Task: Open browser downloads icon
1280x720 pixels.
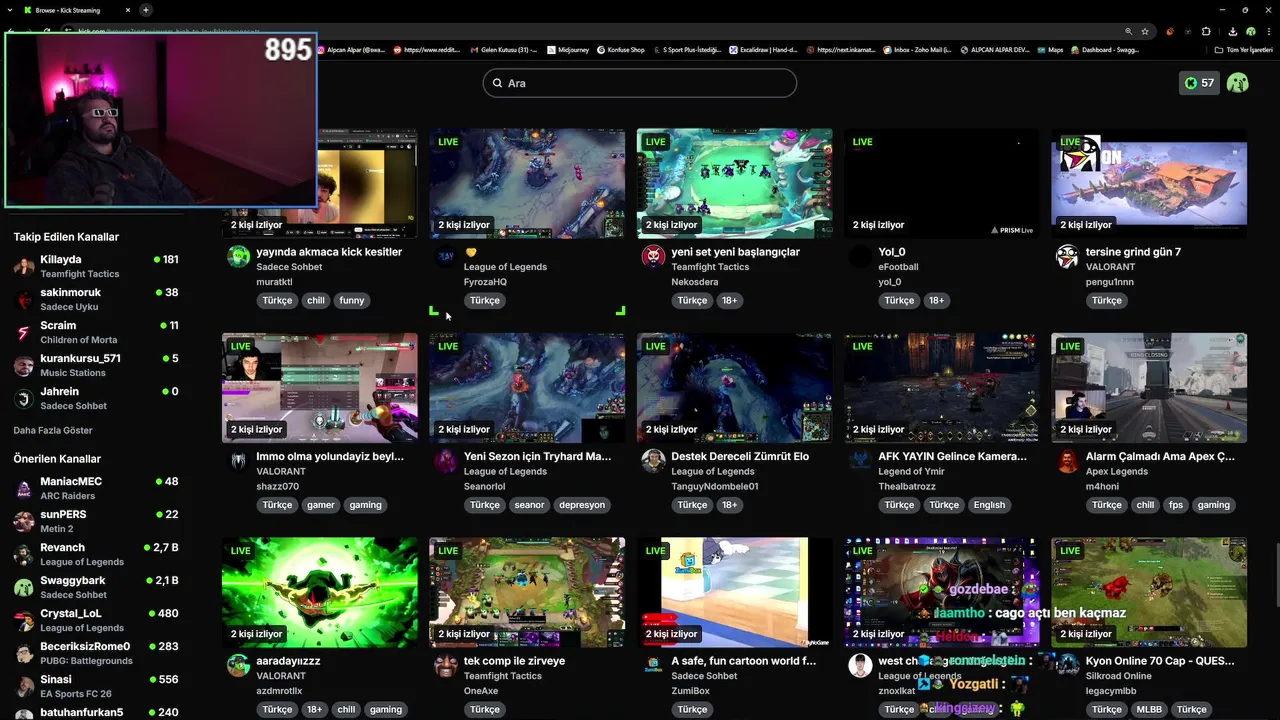Action: 1232,31
